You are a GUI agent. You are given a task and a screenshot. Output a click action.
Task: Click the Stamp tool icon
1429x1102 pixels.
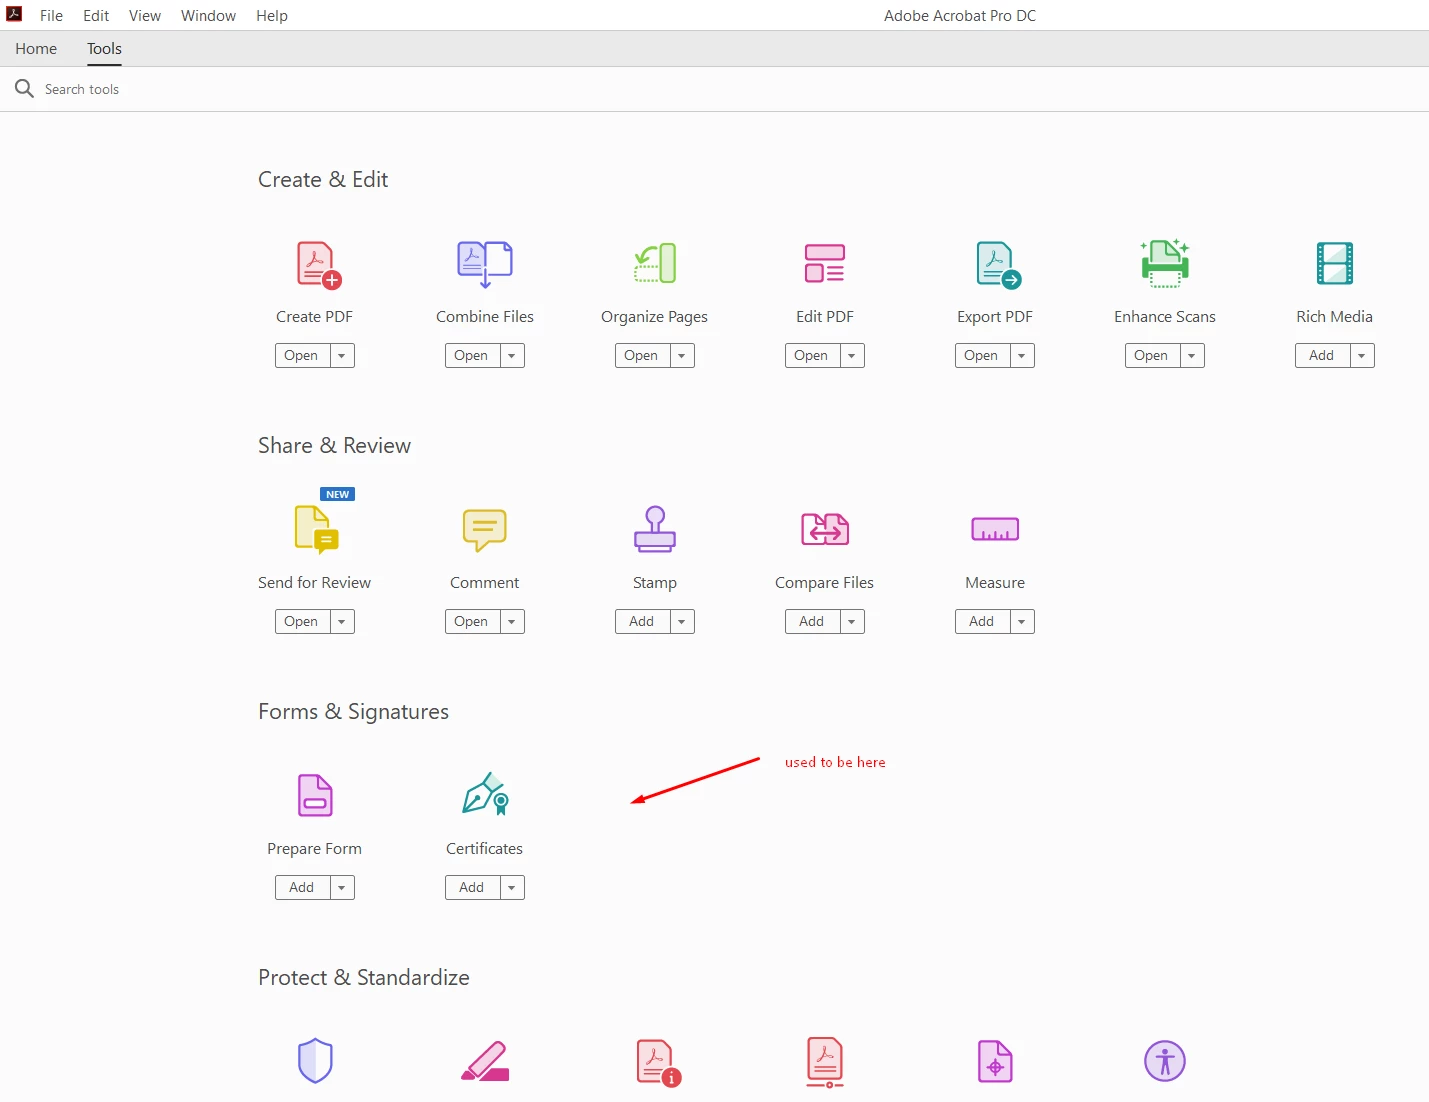[655, 529]
